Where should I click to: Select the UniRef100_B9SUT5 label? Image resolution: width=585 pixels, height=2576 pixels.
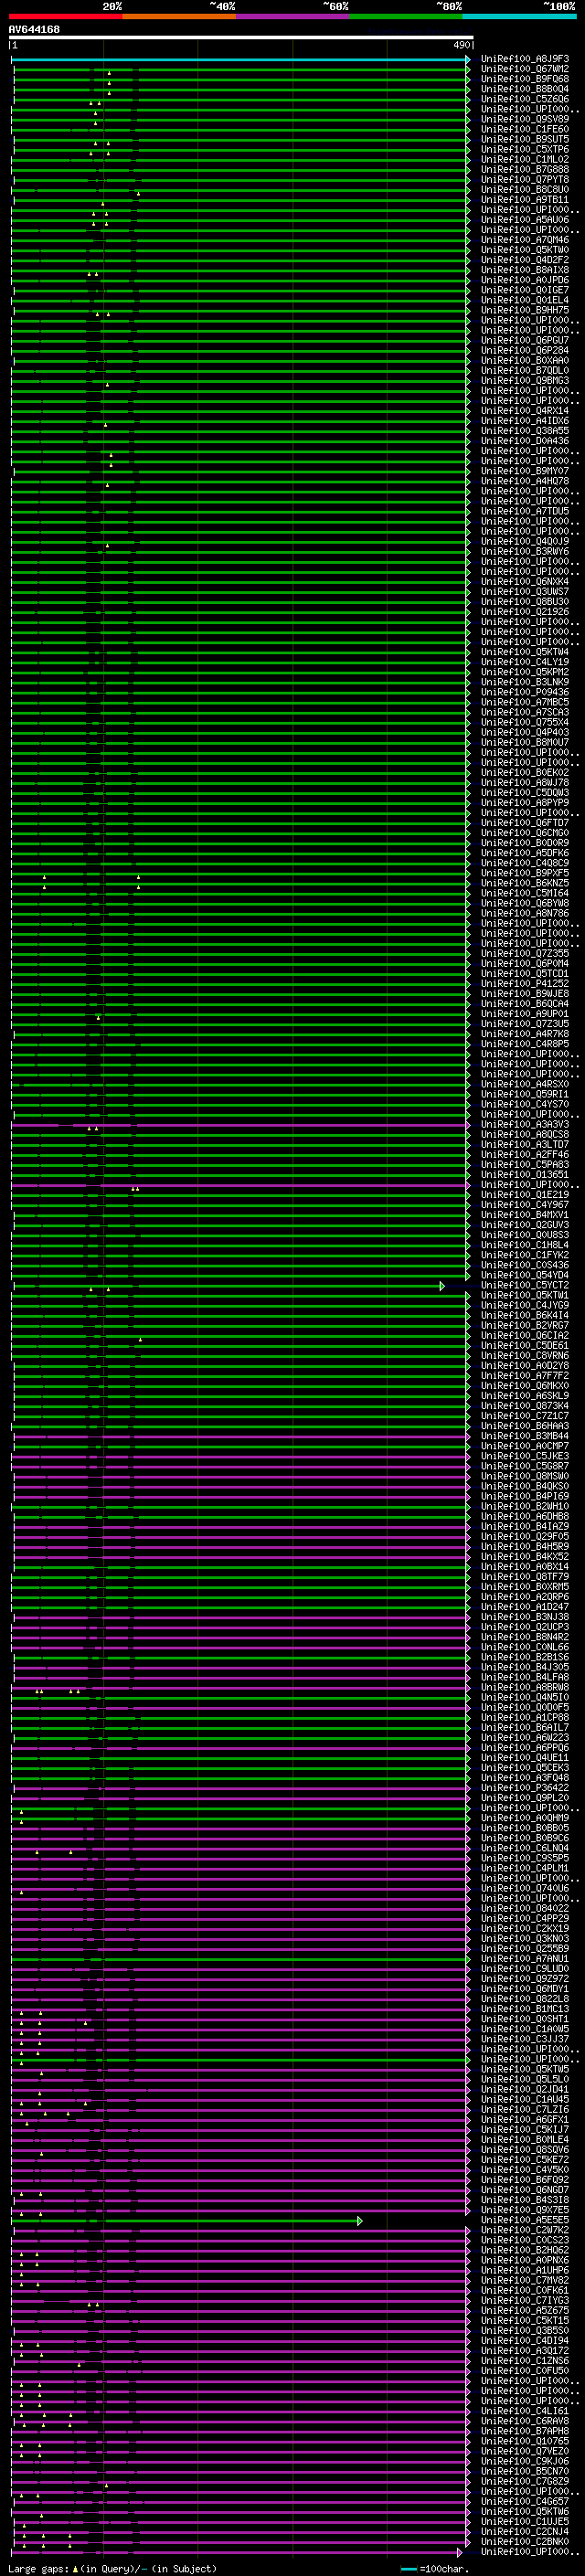[x=524, y=139]
